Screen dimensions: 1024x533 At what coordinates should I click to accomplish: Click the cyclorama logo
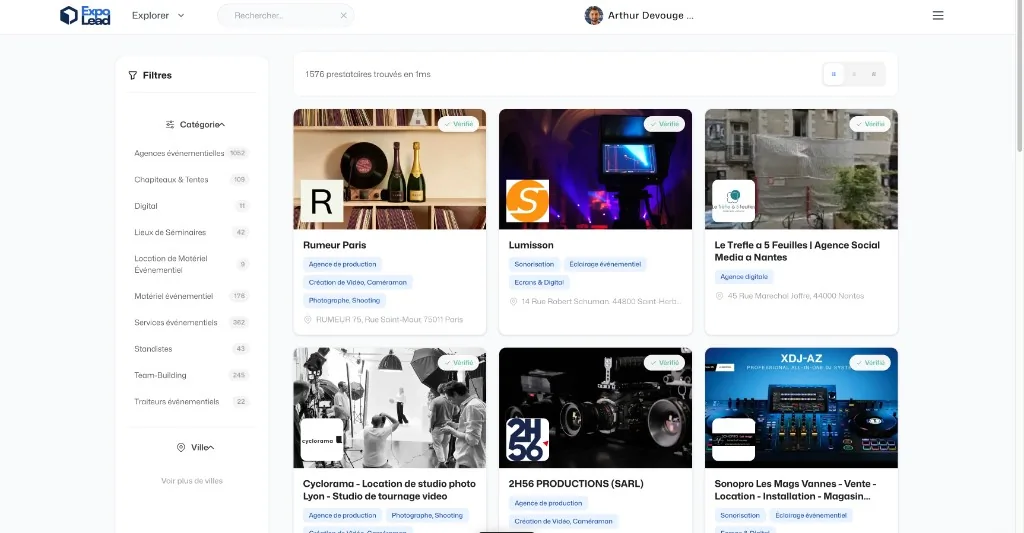pyautogui.click(x=322, y=440)
